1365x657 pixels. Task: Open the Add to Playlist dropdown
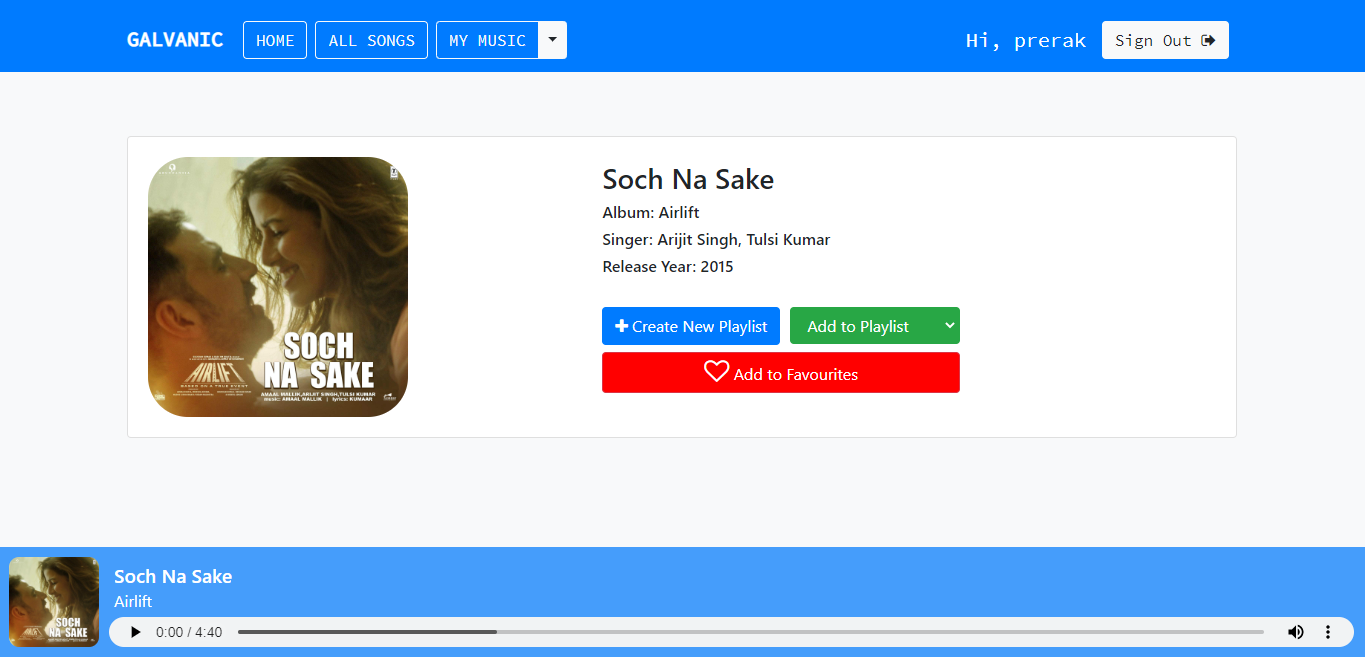(875, 326)
